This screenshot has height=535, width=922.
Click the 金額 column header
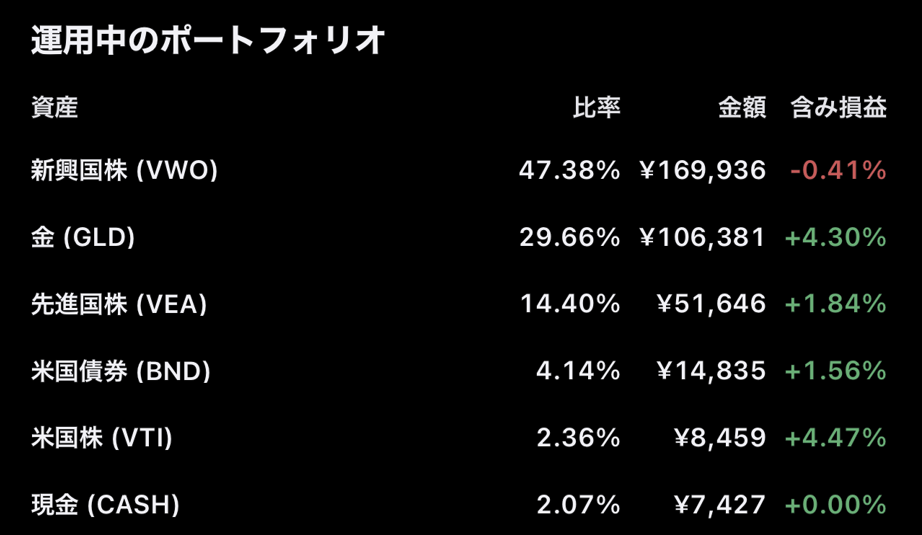742,108
